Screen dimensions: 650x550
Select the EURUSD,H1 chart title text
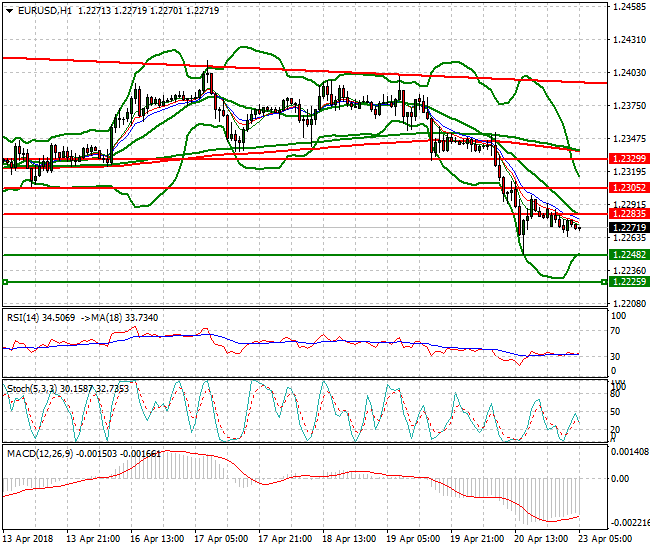tap(45, 11)
